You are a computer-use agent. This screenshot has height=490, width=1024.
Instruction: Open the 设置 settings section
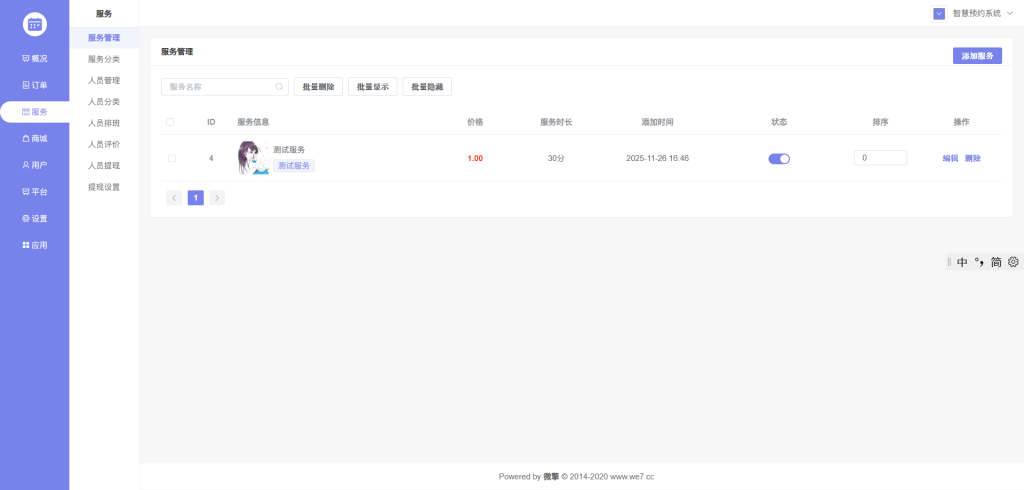(x=35, y=219)
